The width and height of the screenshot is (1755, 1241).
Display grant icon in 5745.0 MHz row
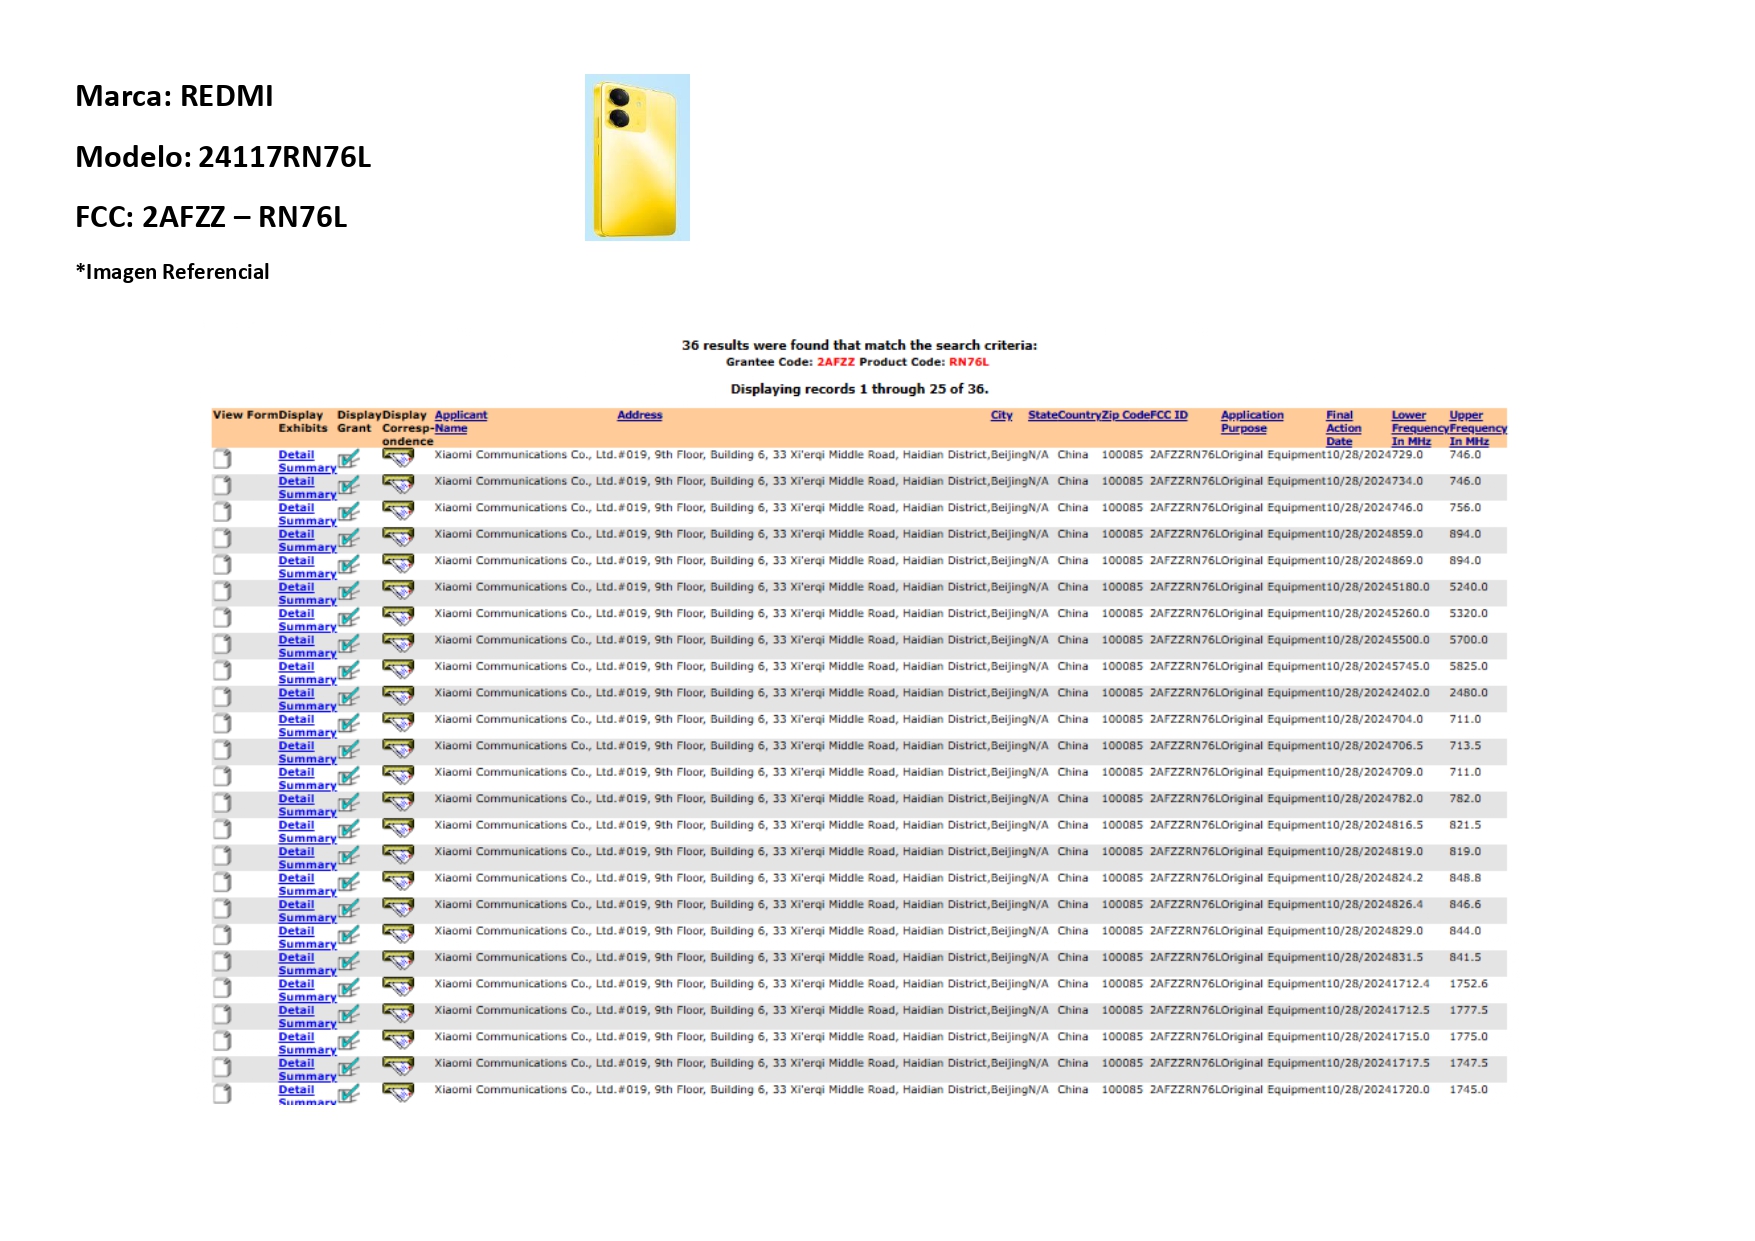point(348,672)
